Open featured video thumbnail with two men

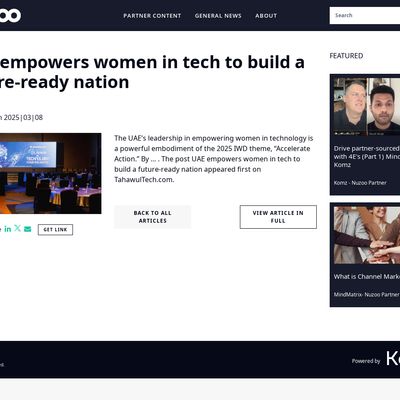(x=367, y=106)
